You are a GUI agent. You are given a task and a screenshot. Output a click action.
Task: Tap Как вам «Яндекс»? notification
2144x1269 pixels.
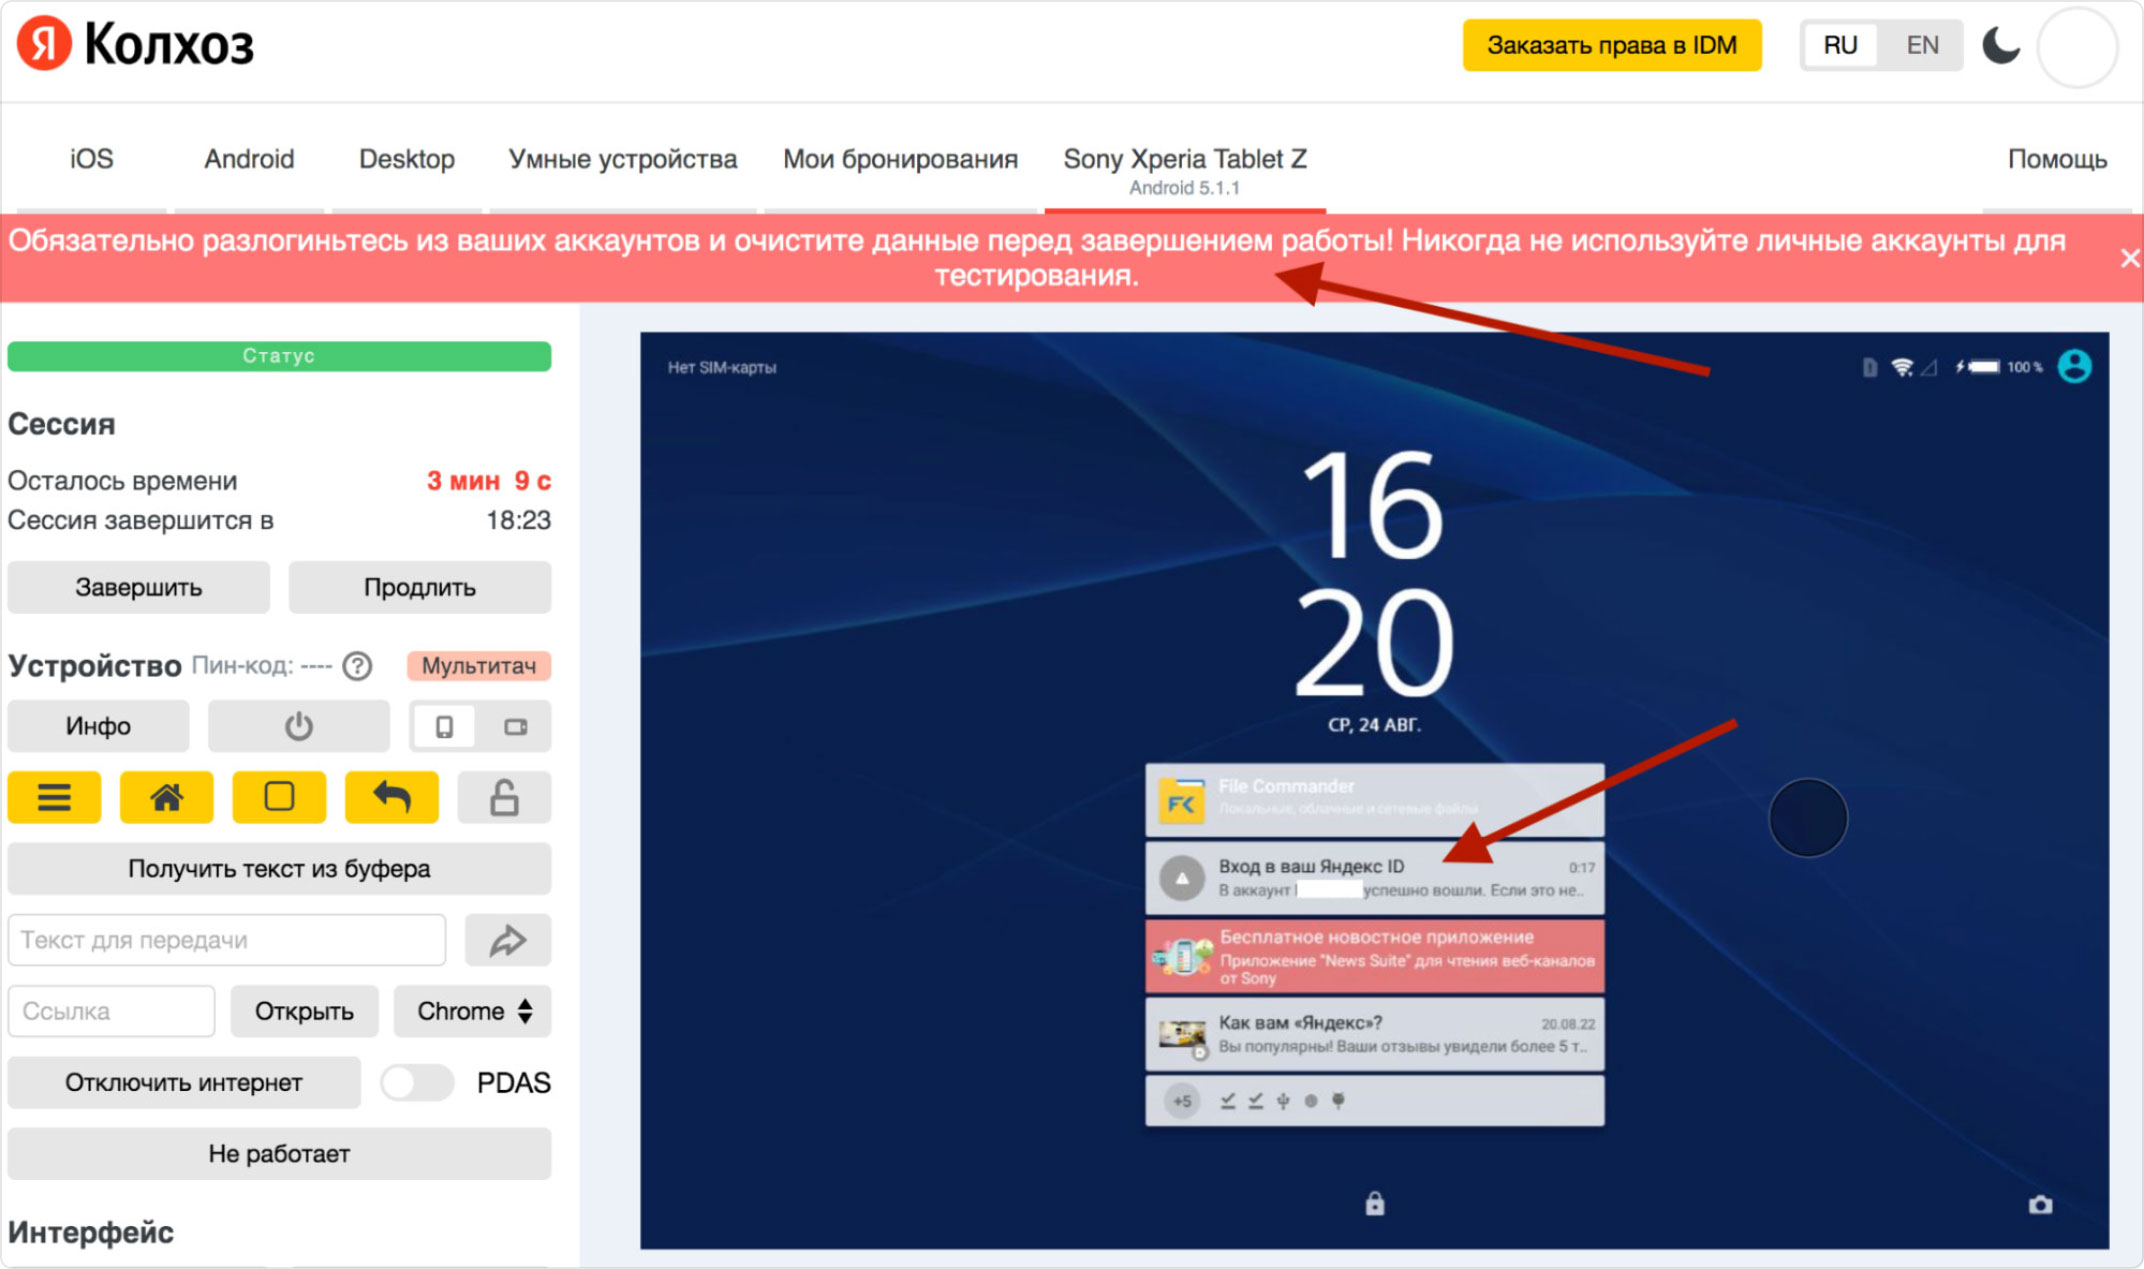1374,1034
